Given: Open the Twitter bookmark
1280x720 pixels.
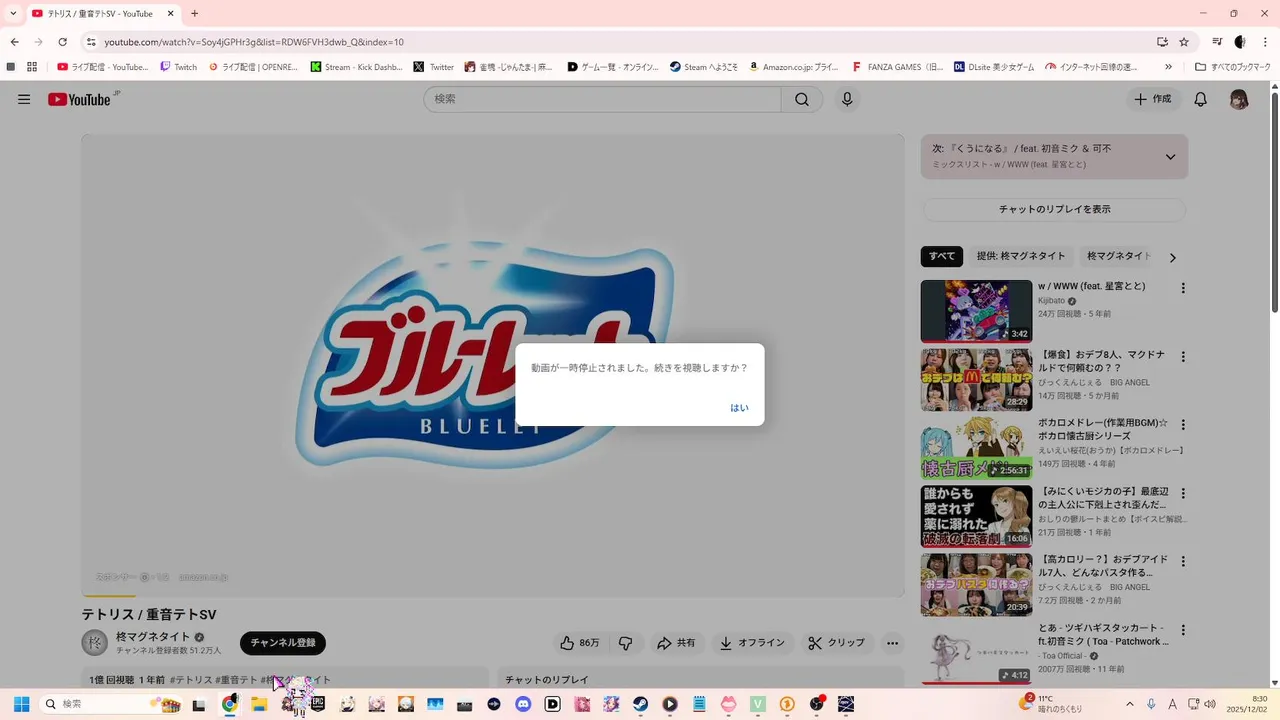Looking at the screenshot, I should pyautogui.click(x=434, y=67).
